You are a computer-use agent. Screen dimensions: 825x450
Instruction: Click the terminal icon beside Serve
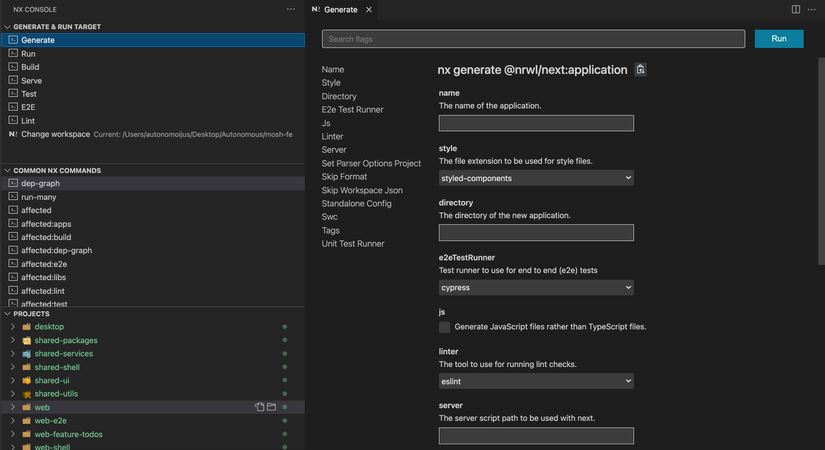13,80
